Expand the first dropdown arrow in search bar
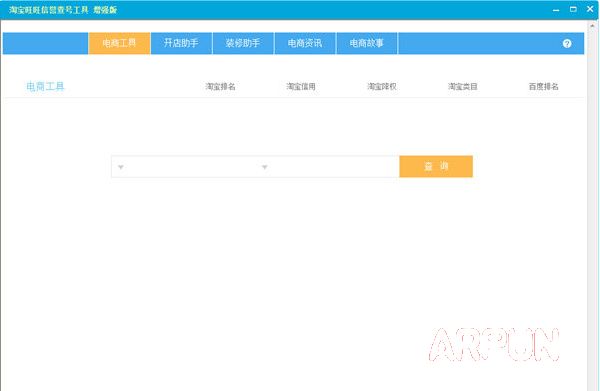 click(x=121, y=167)
